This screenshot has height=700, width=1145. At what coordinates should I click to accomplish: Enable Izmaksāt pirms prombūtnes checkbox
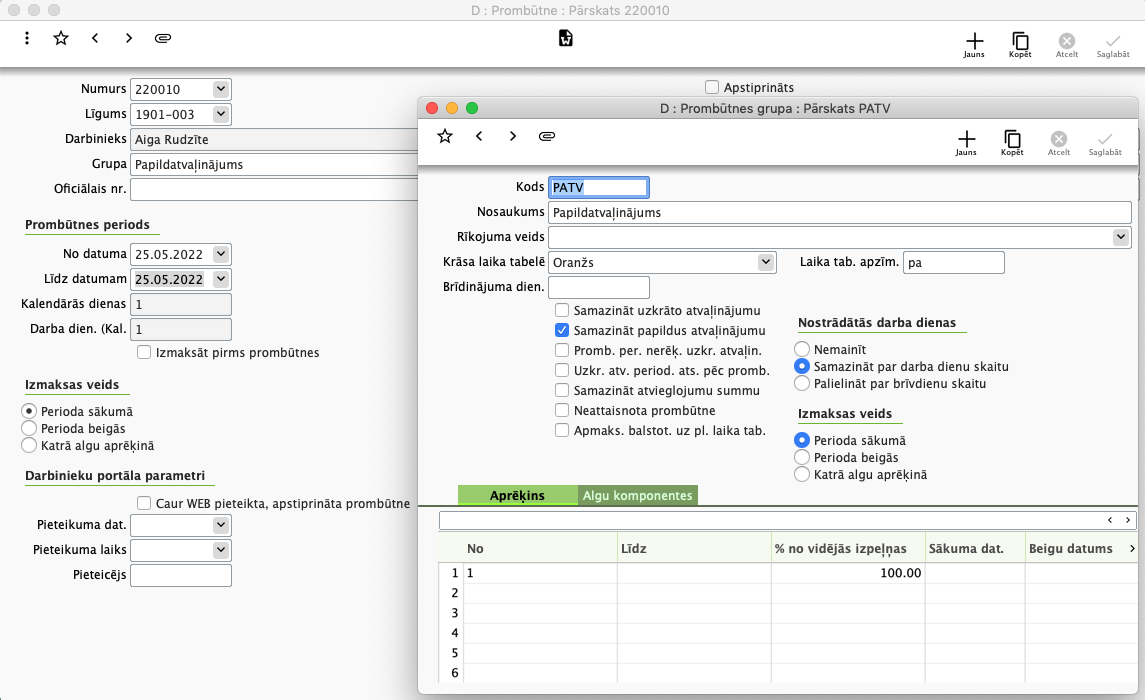144,353
